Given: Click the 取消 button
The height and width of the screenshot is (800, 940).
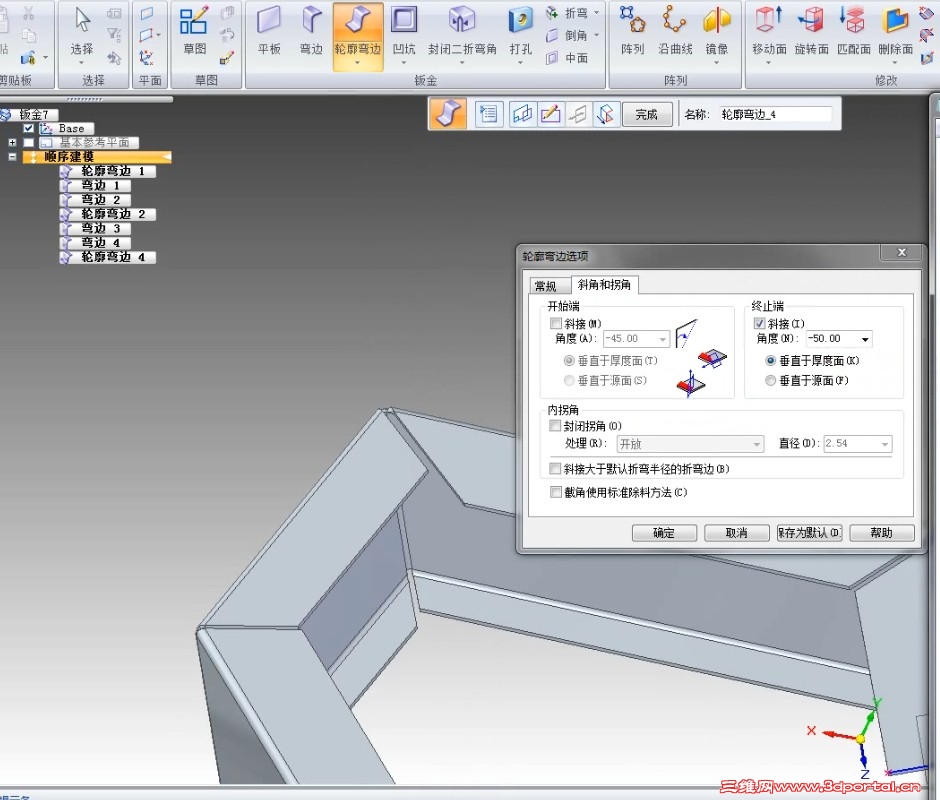Looking at the screenshot, I should (x=737, y=533).
